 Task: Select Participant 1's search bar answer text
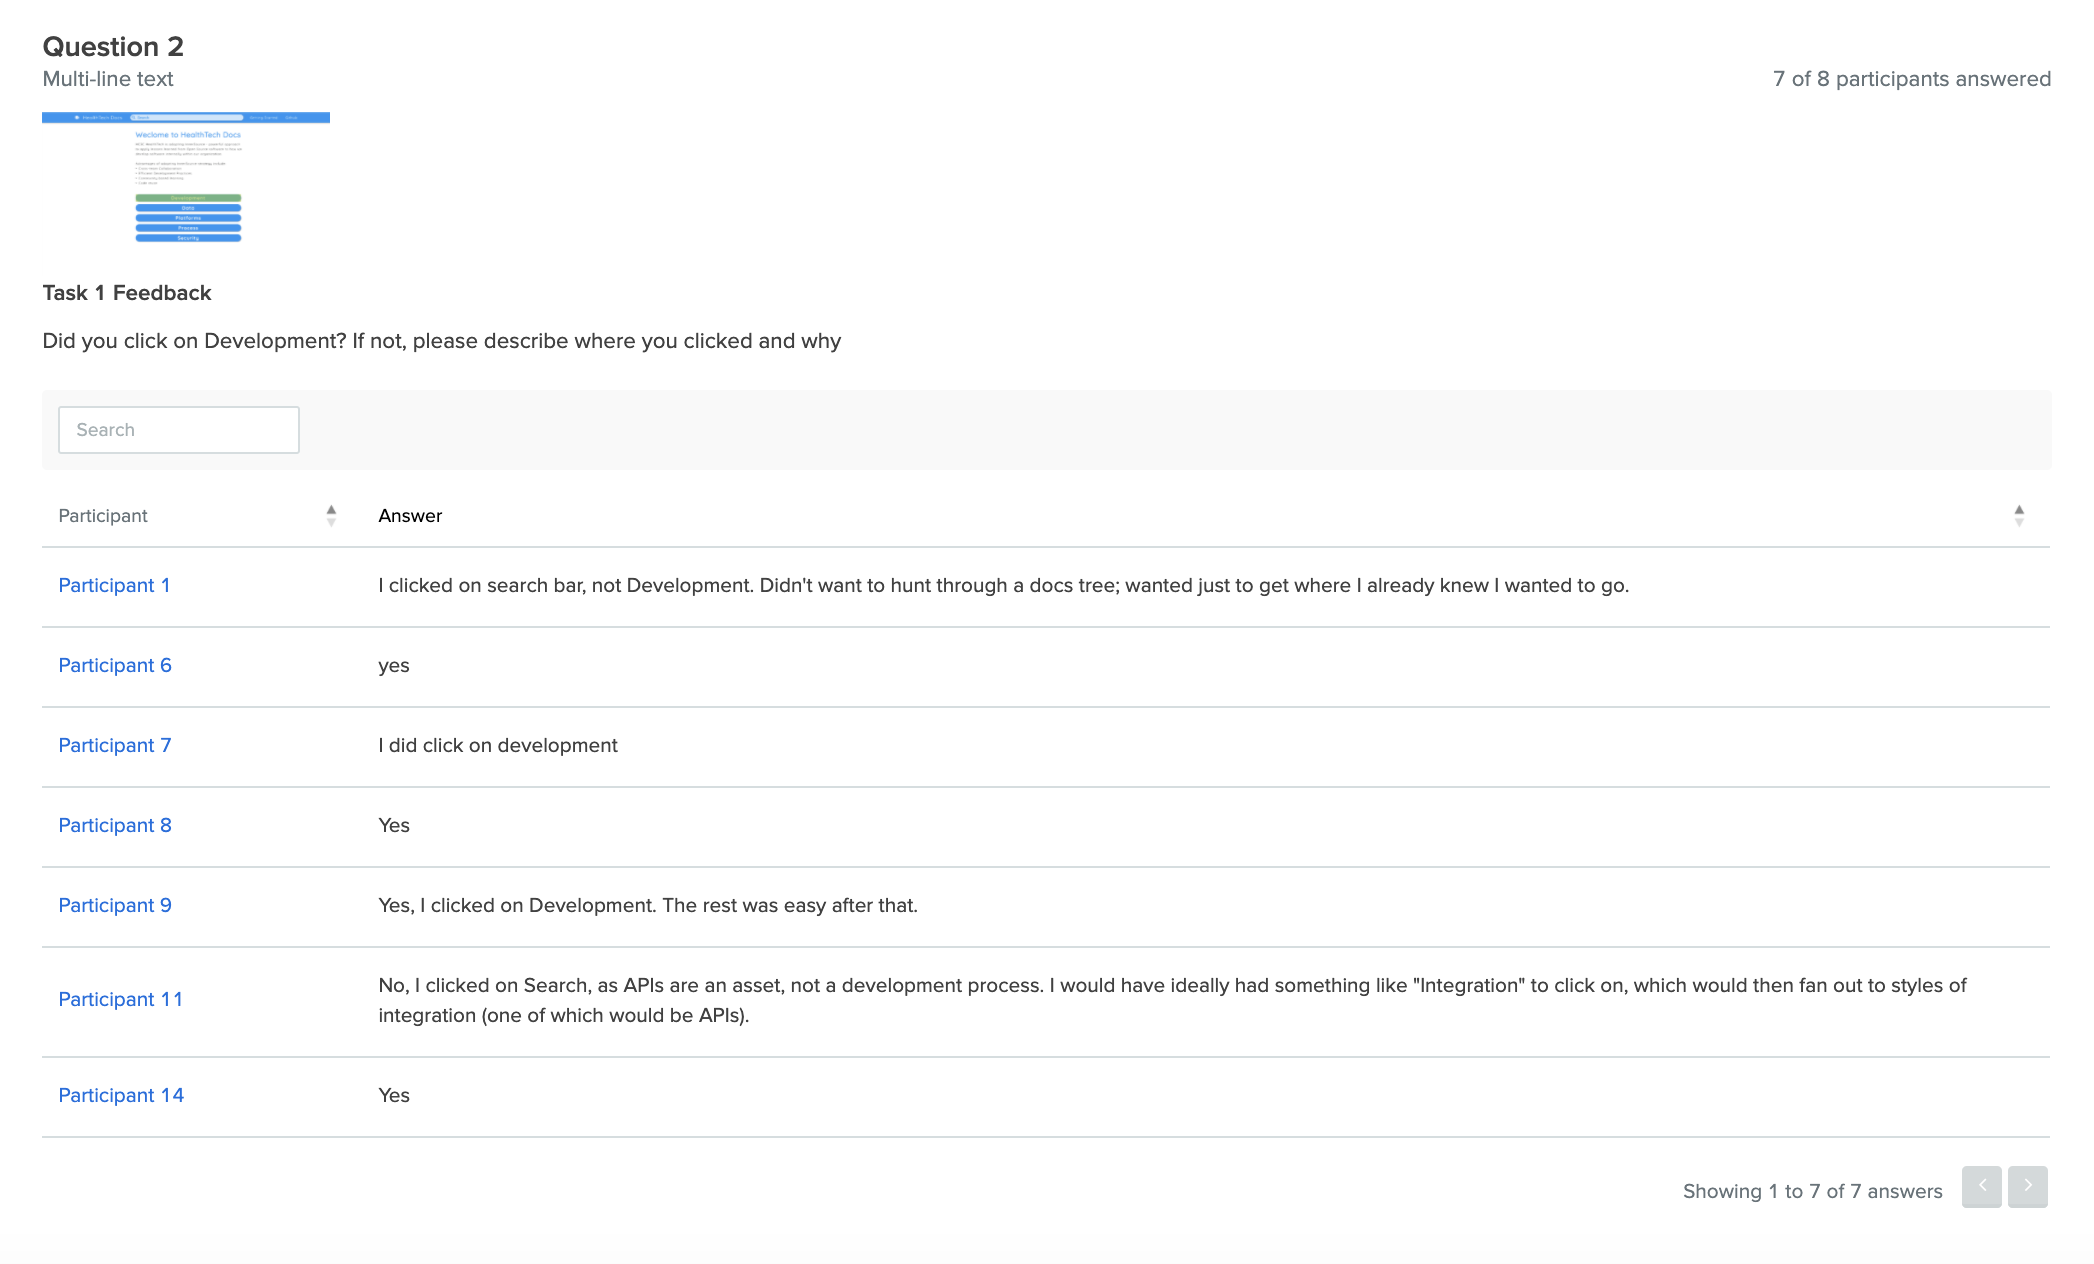tap(1004, 586)
